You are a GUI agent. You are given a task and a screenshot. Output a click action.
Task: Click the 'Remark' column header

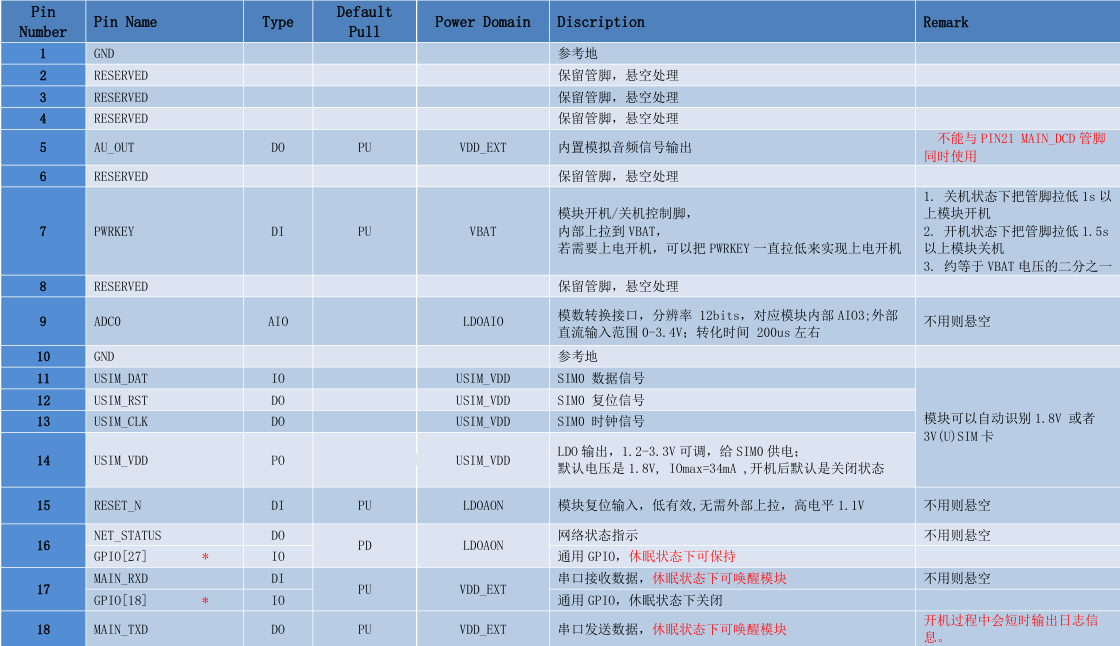click(1017, 21)
